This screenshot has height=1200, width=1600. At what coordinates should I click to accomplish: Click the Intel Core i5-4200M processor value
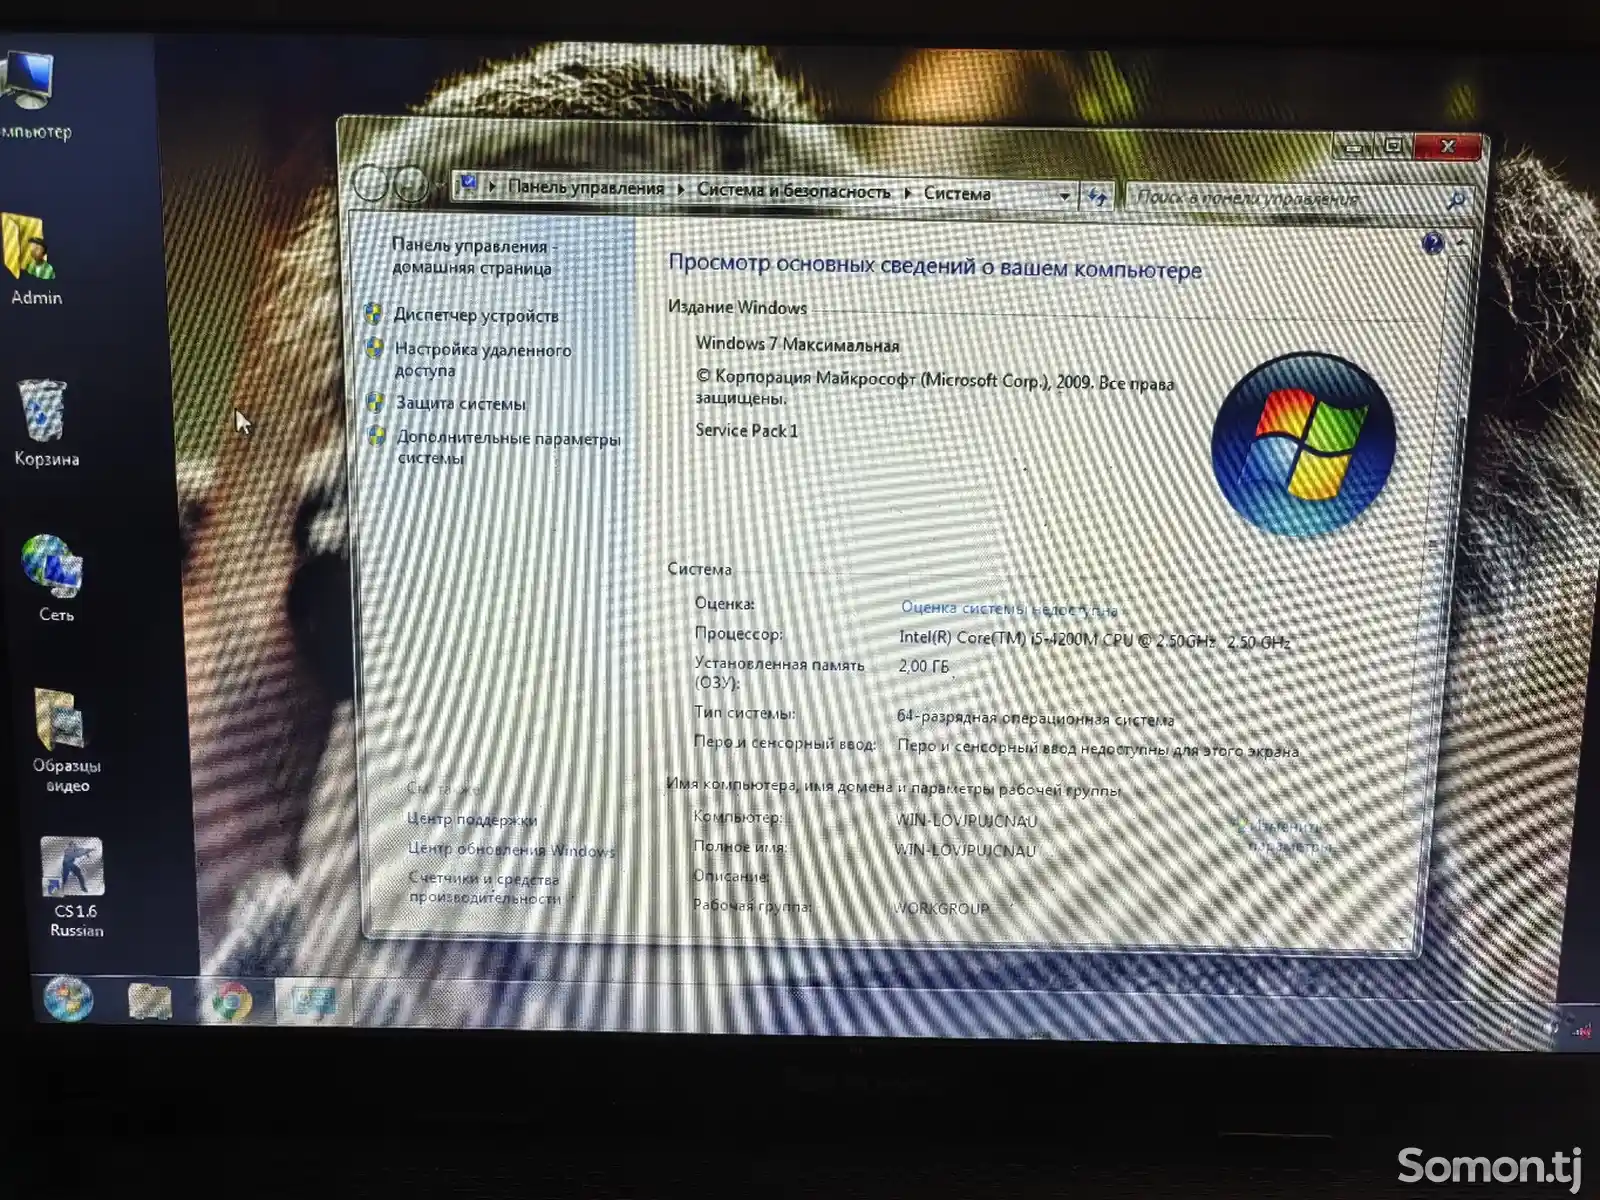point(1095,640)
